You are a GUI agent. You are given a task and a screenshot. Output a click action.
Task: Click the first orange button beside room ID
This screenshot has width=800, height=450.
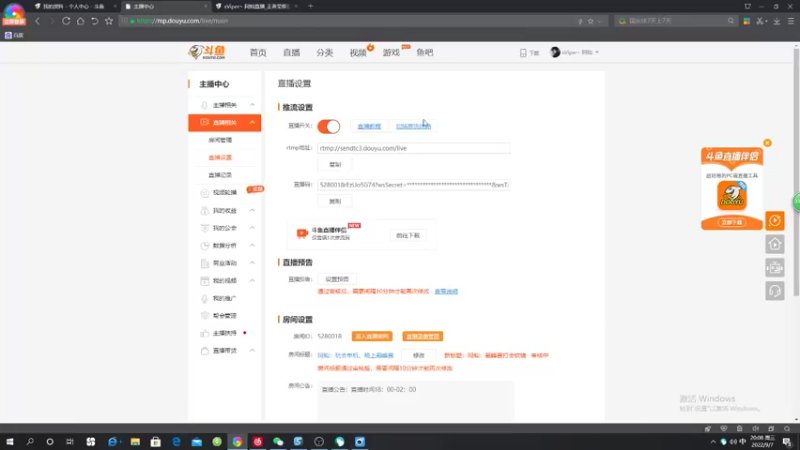point(372,336)
